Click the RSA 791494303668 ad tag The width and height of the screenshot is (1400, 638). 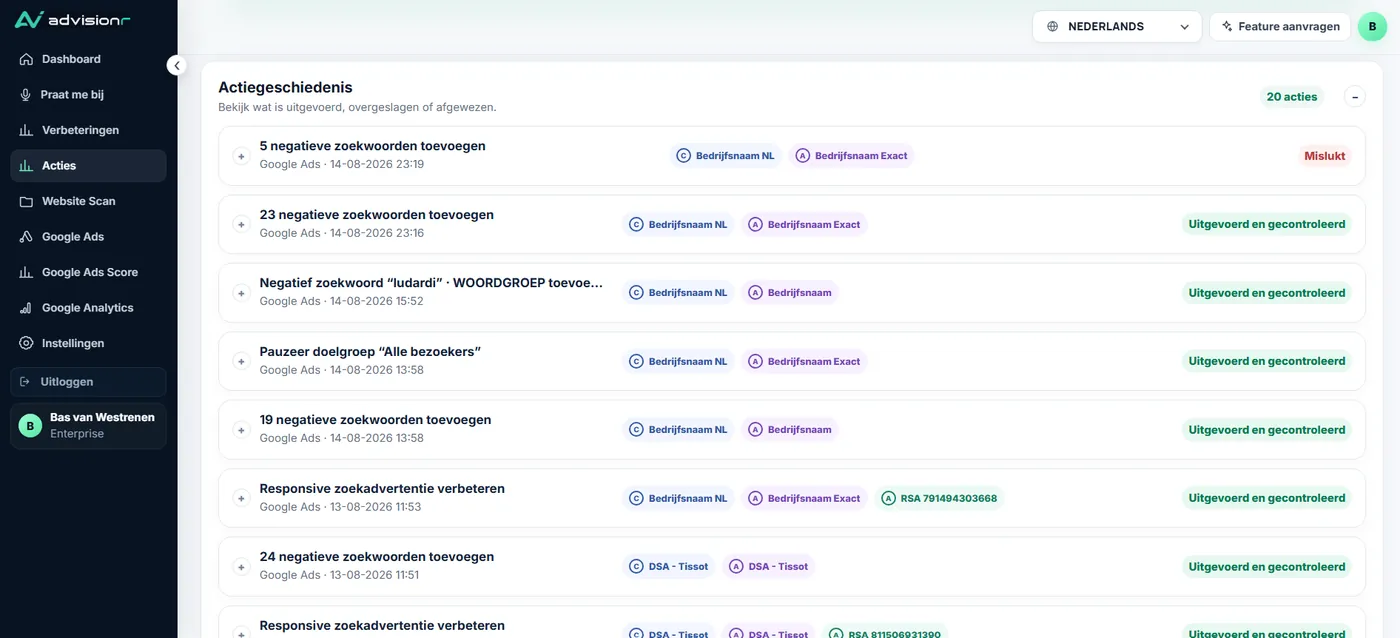click(938, 498)
